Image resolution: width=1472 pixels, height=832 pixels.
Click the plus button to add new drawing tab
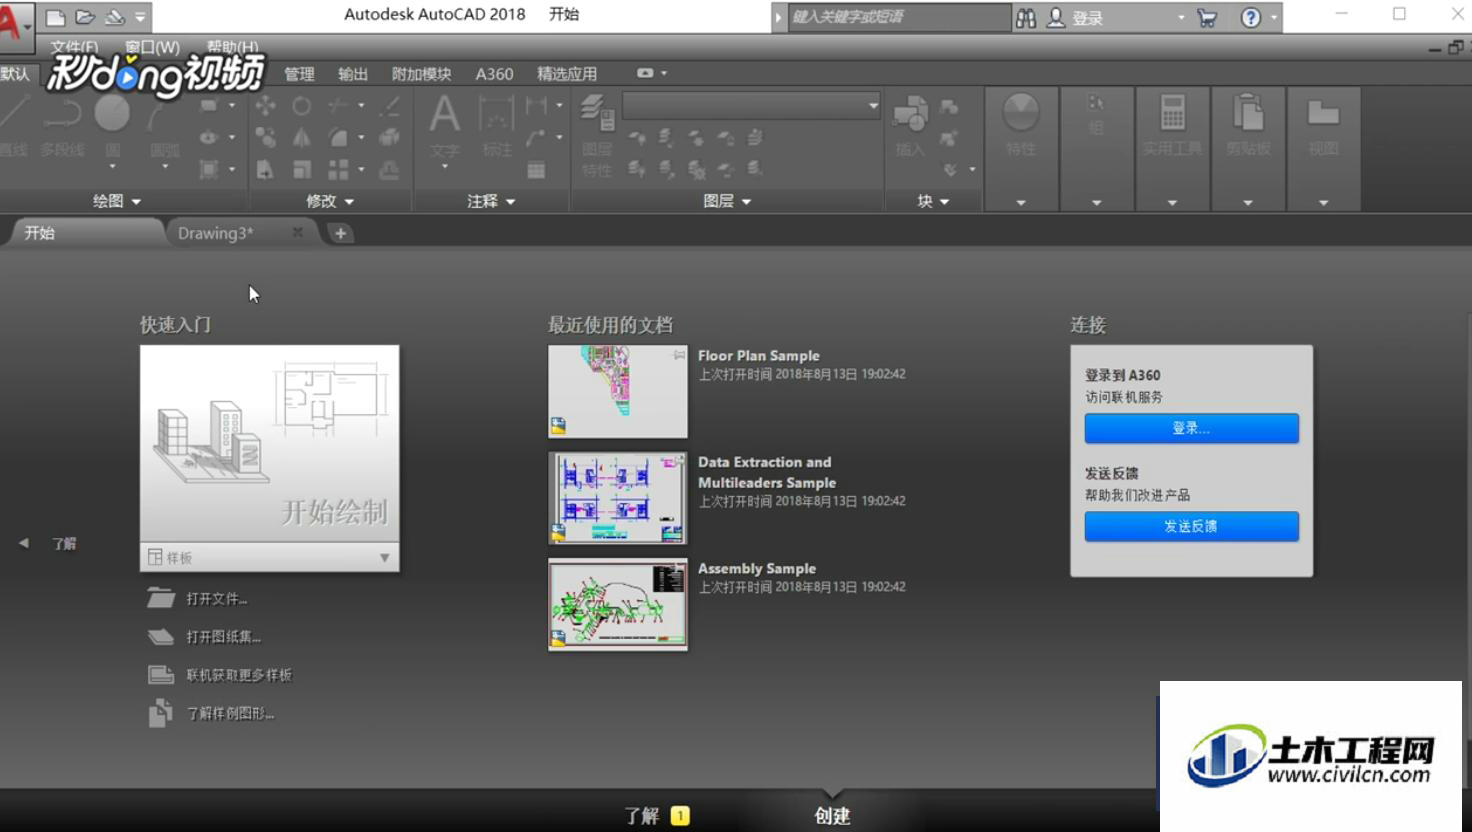(340, 233)
